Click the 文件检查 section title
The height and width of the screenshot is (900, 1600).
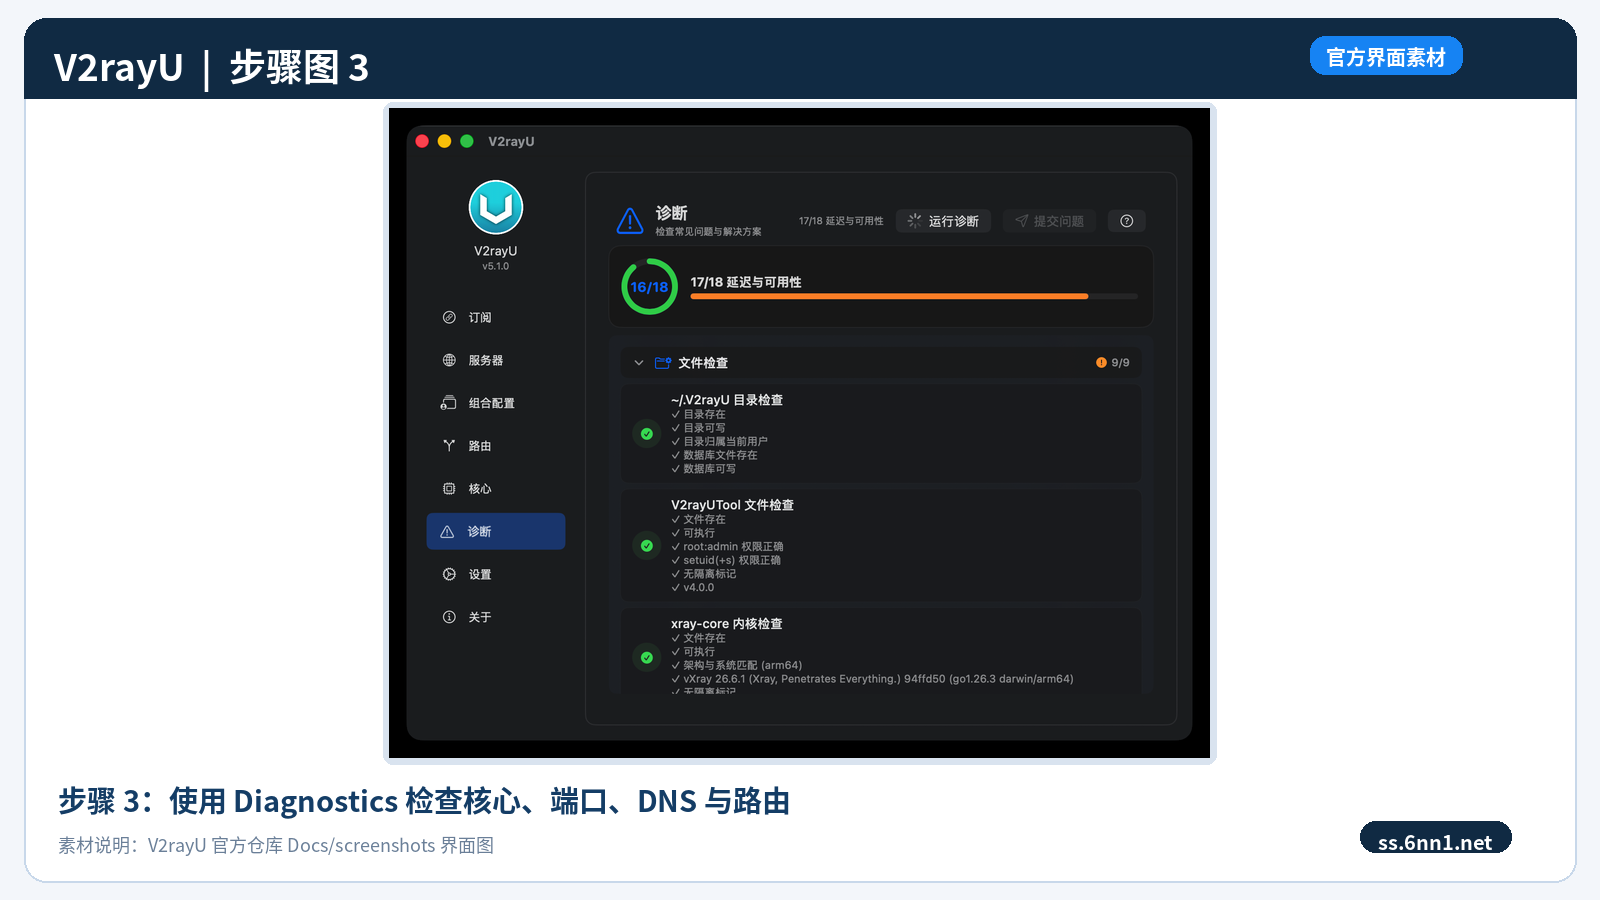coord(703,363)
